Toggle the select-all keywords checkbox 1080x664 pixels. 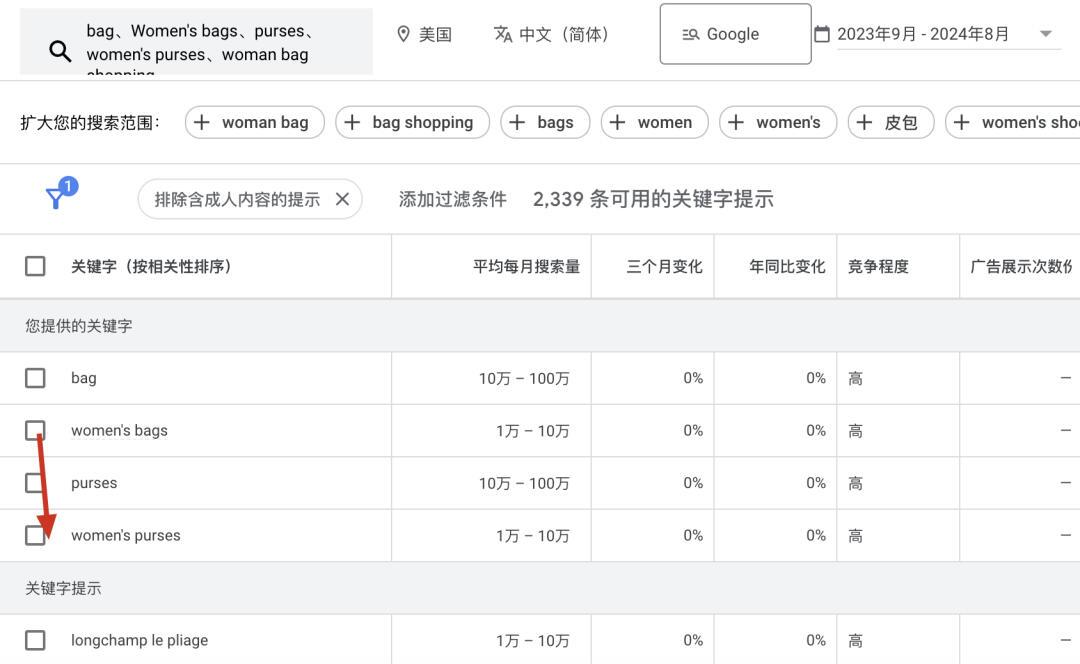point(35,266)
